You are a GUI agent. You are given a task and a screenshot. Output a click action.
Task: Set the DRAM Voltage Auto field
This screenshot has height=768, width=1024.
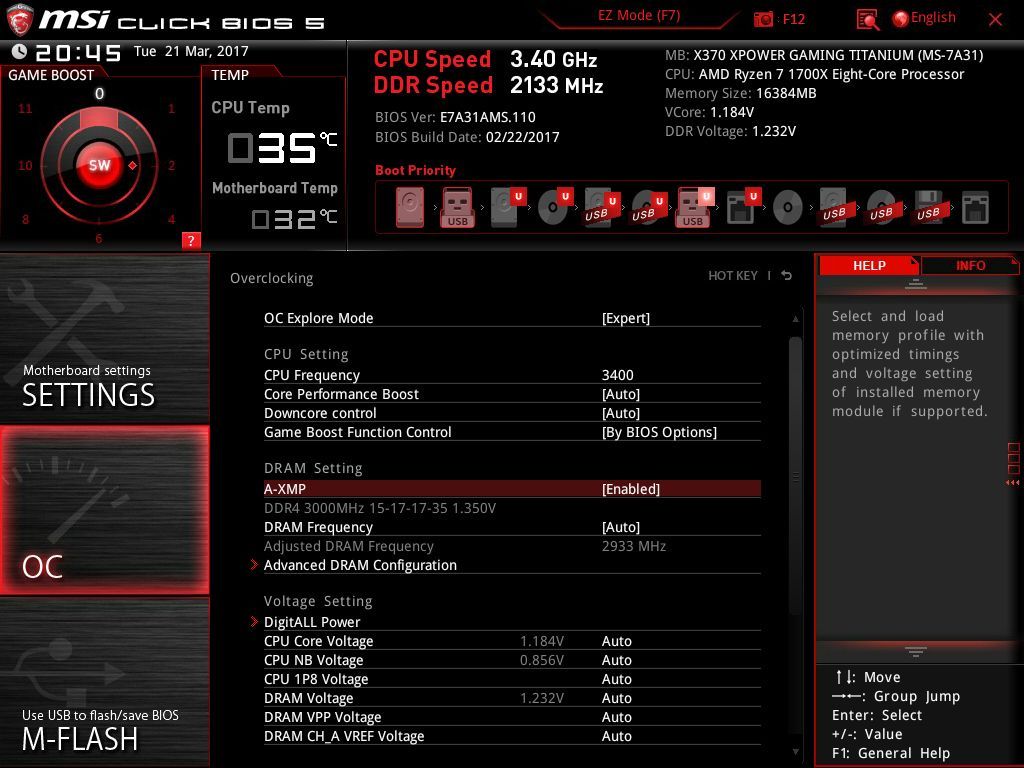coord(616,697)
